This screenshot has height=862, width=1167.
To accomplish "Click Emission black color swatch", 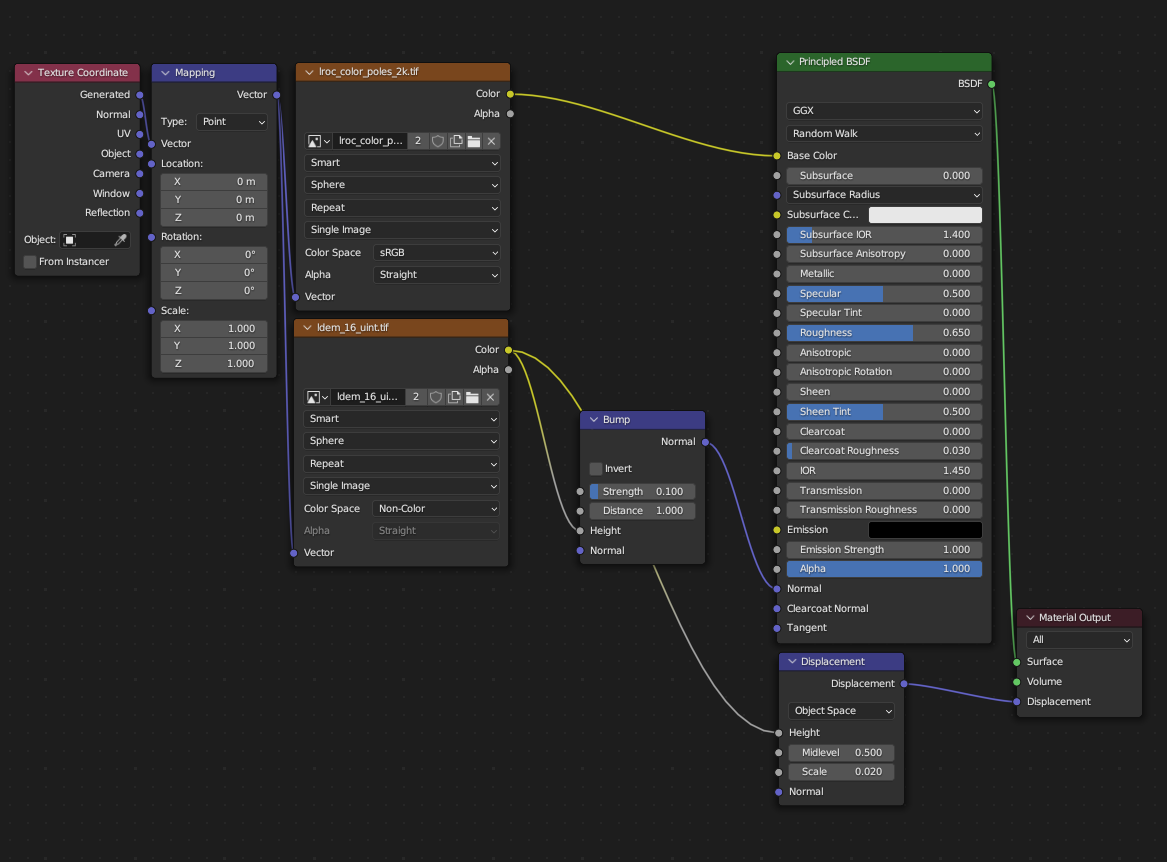I will (x=925, y=530).
